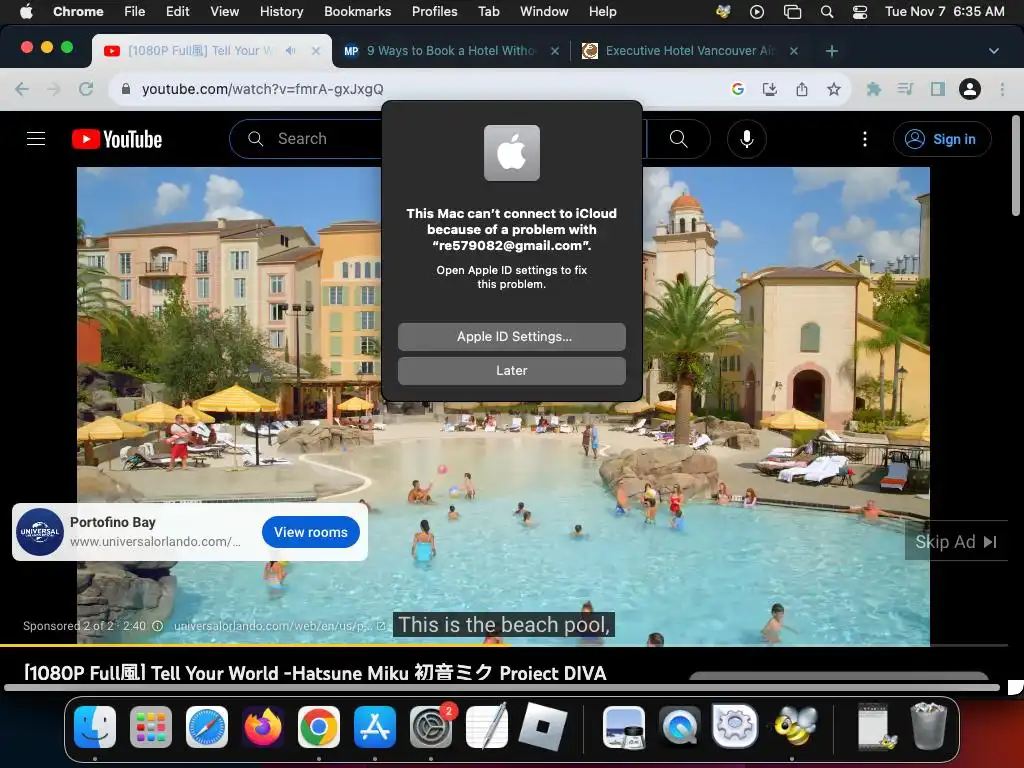Switch to the 9 Ways to Book a Hotel tab
Image resolution: width=1024 pixels, height=768 pixels.
(451, 50)
